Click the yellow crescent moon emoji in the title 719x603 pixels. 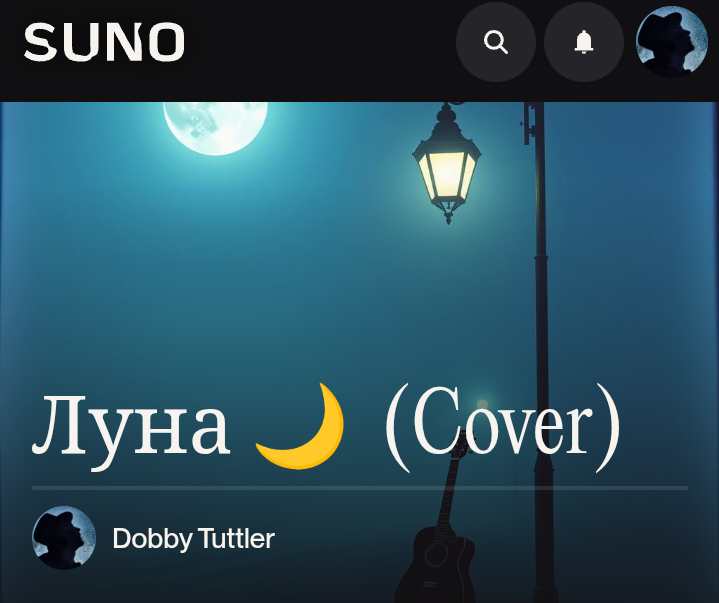301,426
